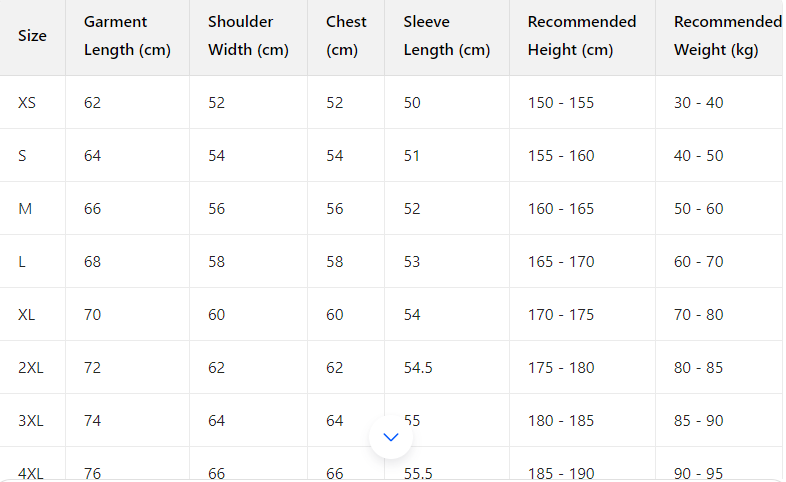Click the S size row label

coord(23,156)
